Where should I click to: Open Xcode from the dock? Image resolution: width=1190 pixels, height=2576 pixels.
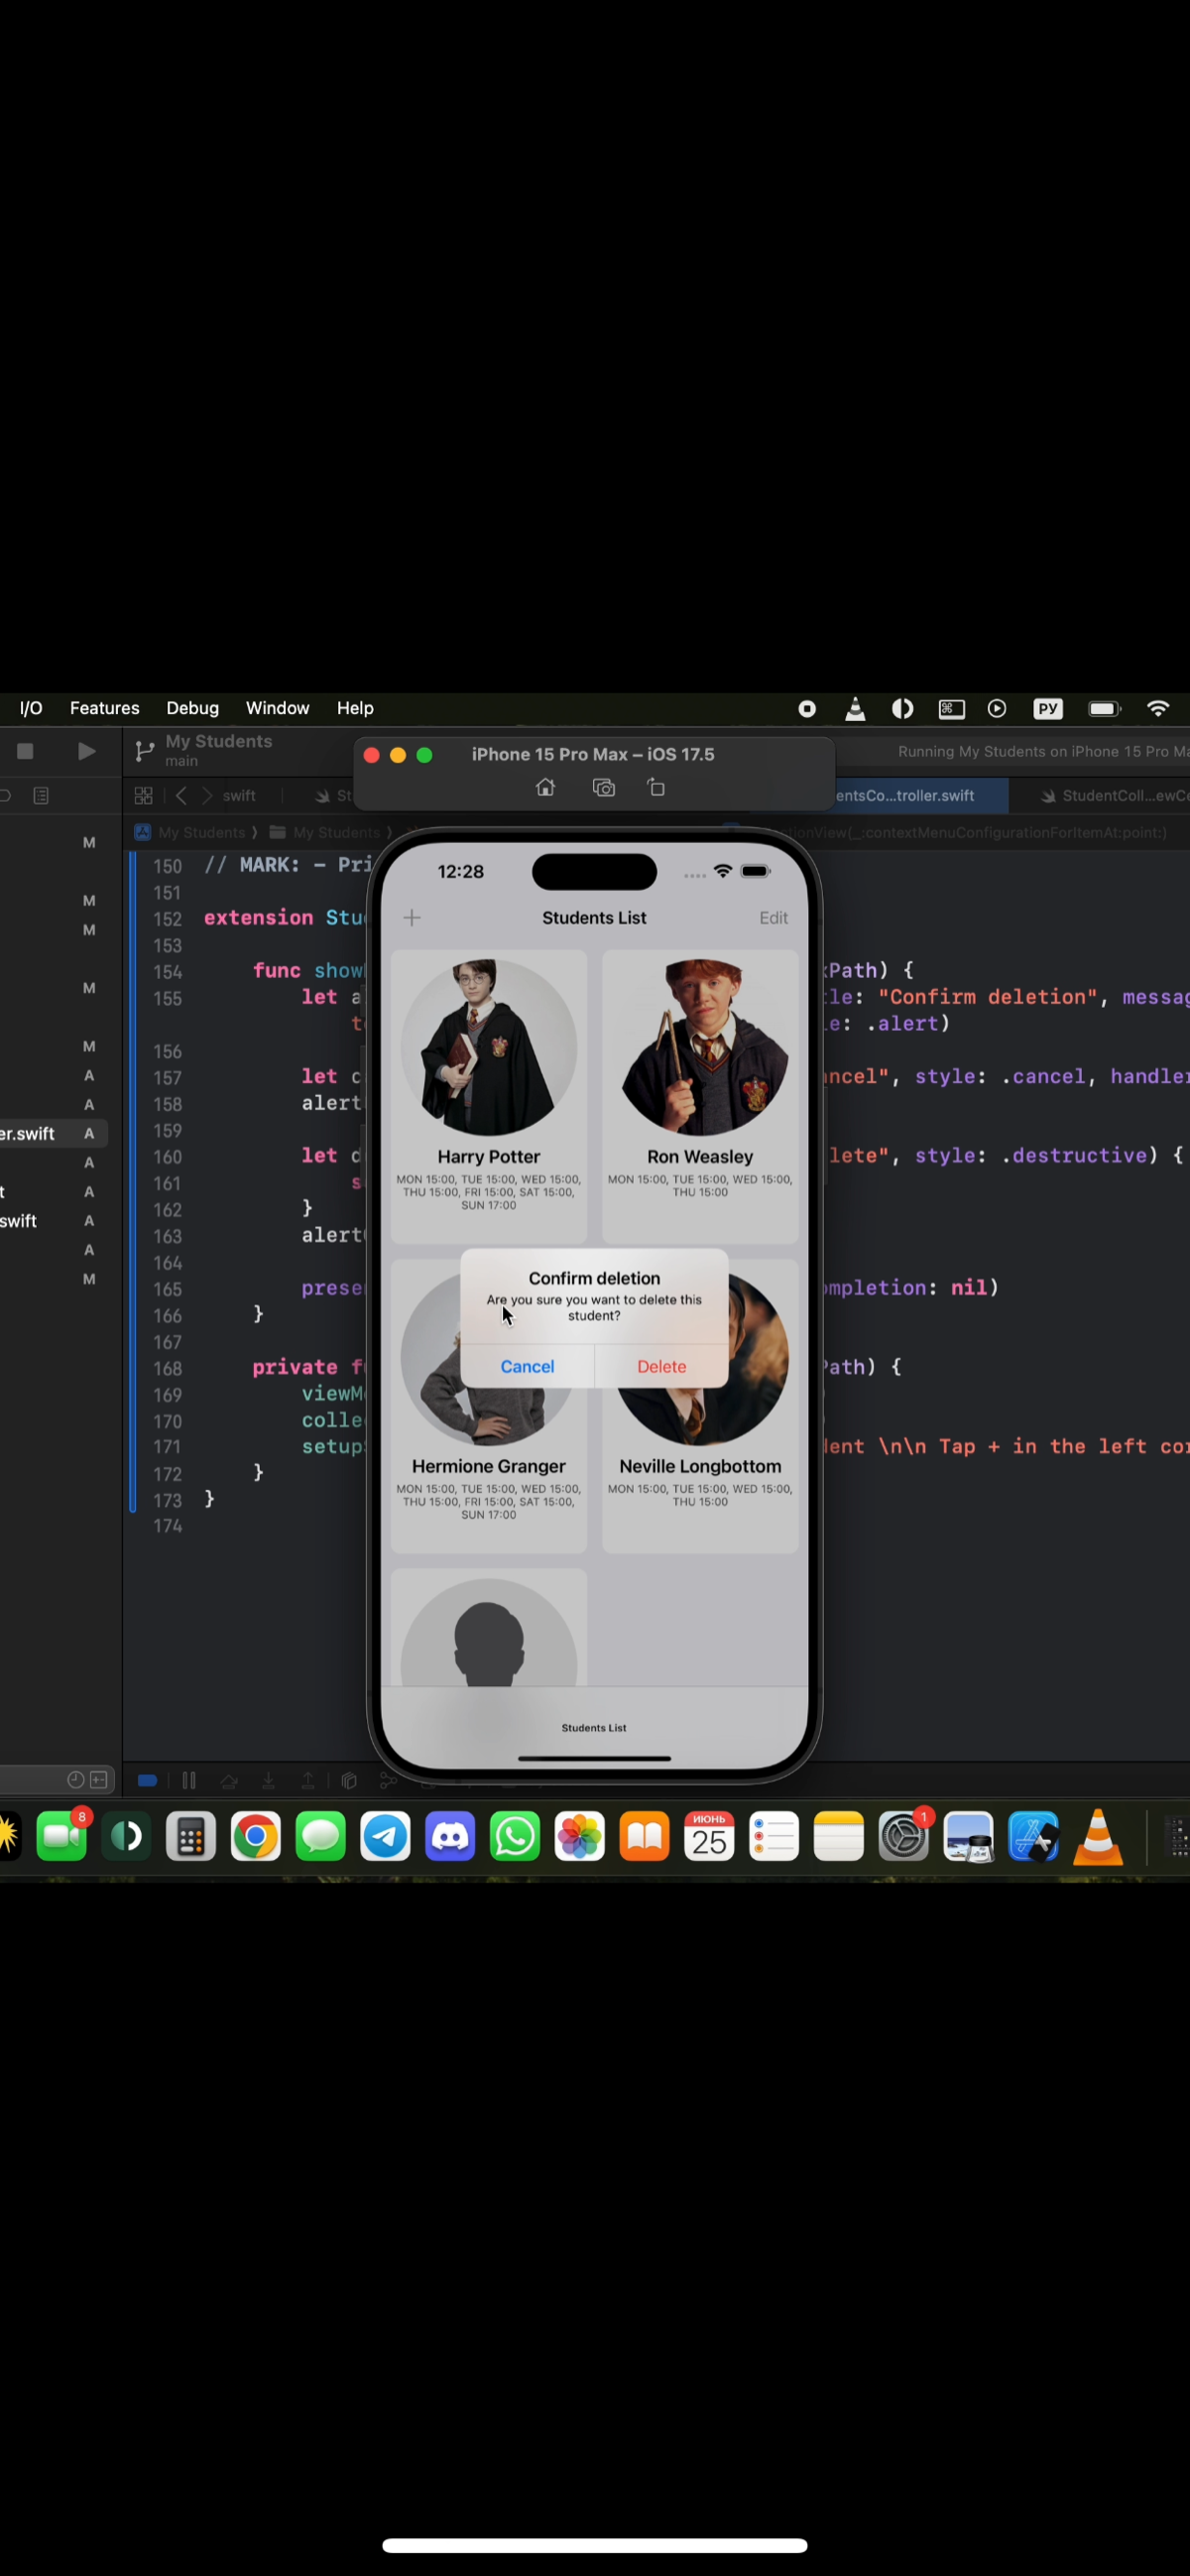tap(1033, 1836)
